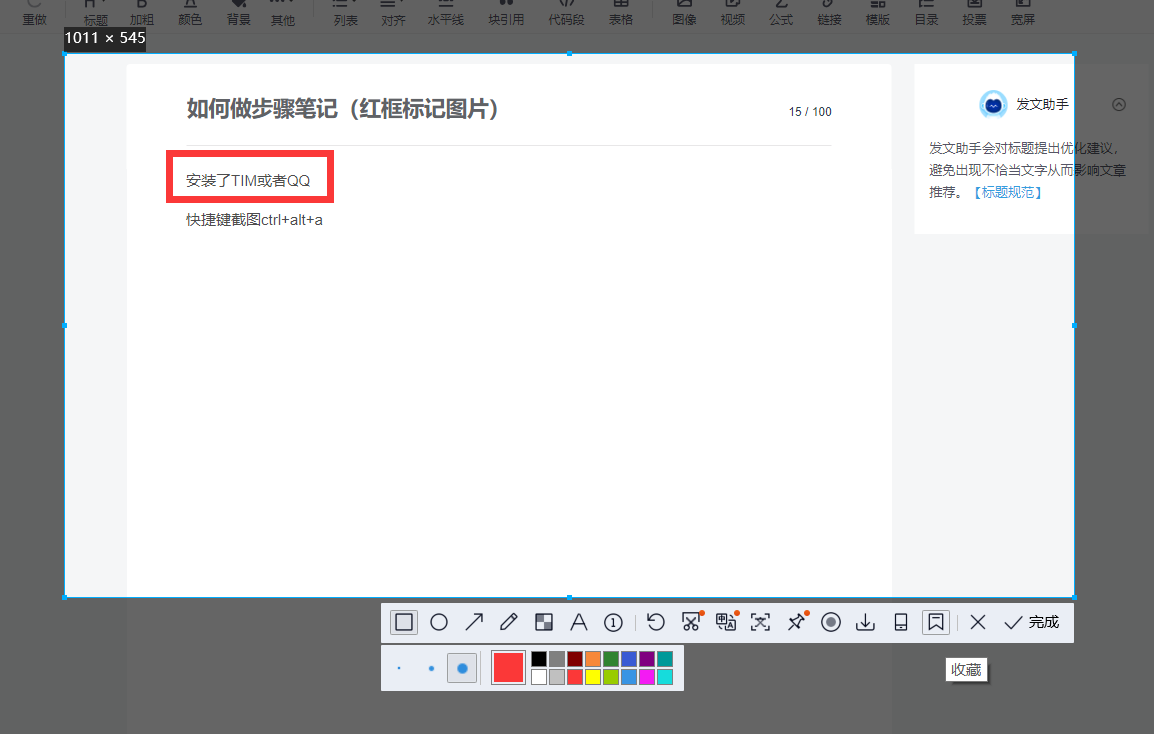Viewport: 1154px width, 734px height.
Task: Pick the black color swatch
Action: [539, 659]
